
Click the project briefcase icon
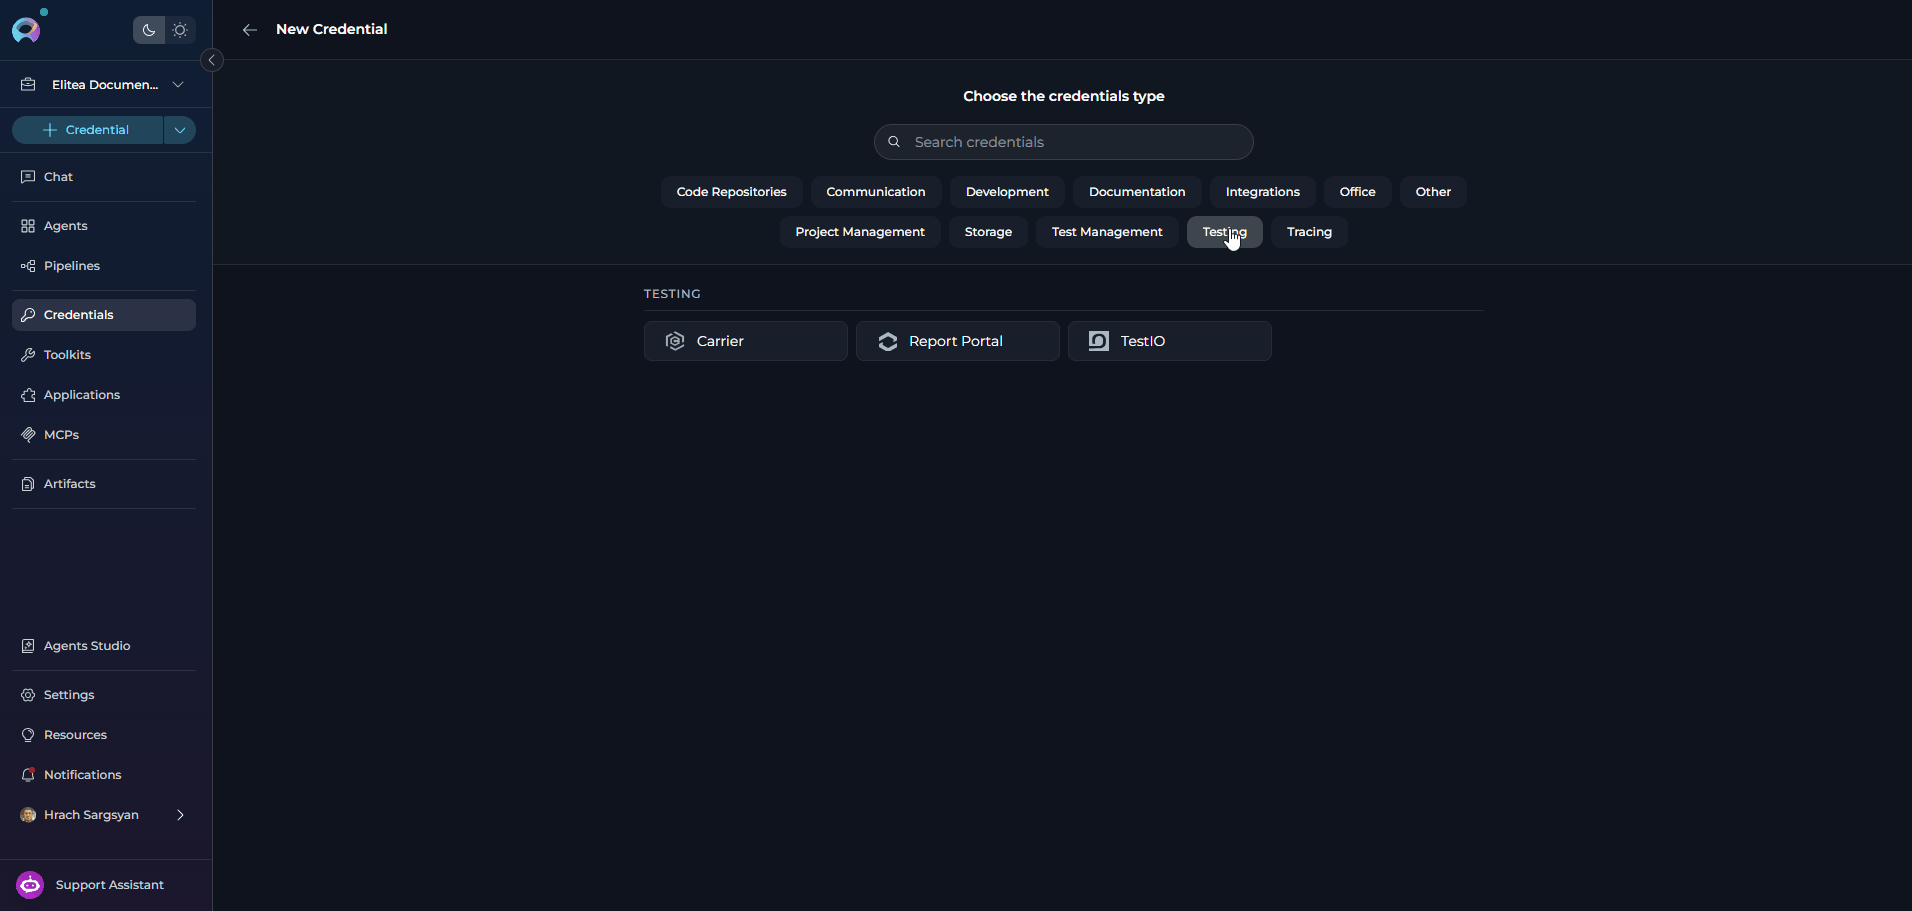(x=28, y=85)
